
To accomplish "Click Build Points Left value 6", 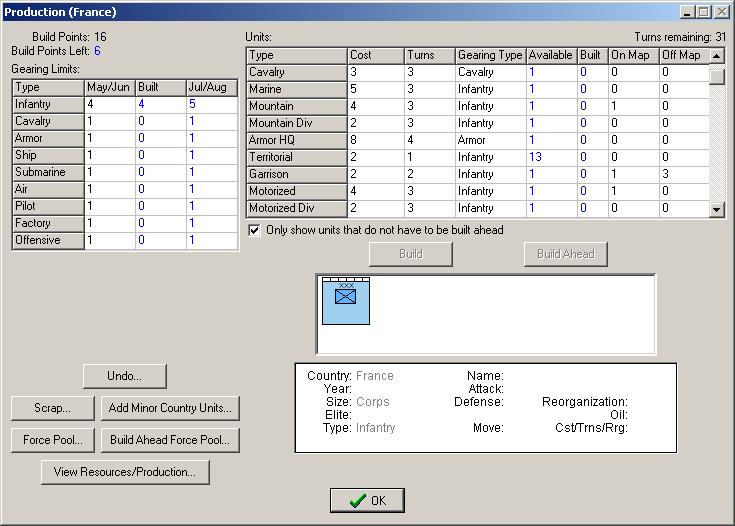I will (x=97, y=51).
